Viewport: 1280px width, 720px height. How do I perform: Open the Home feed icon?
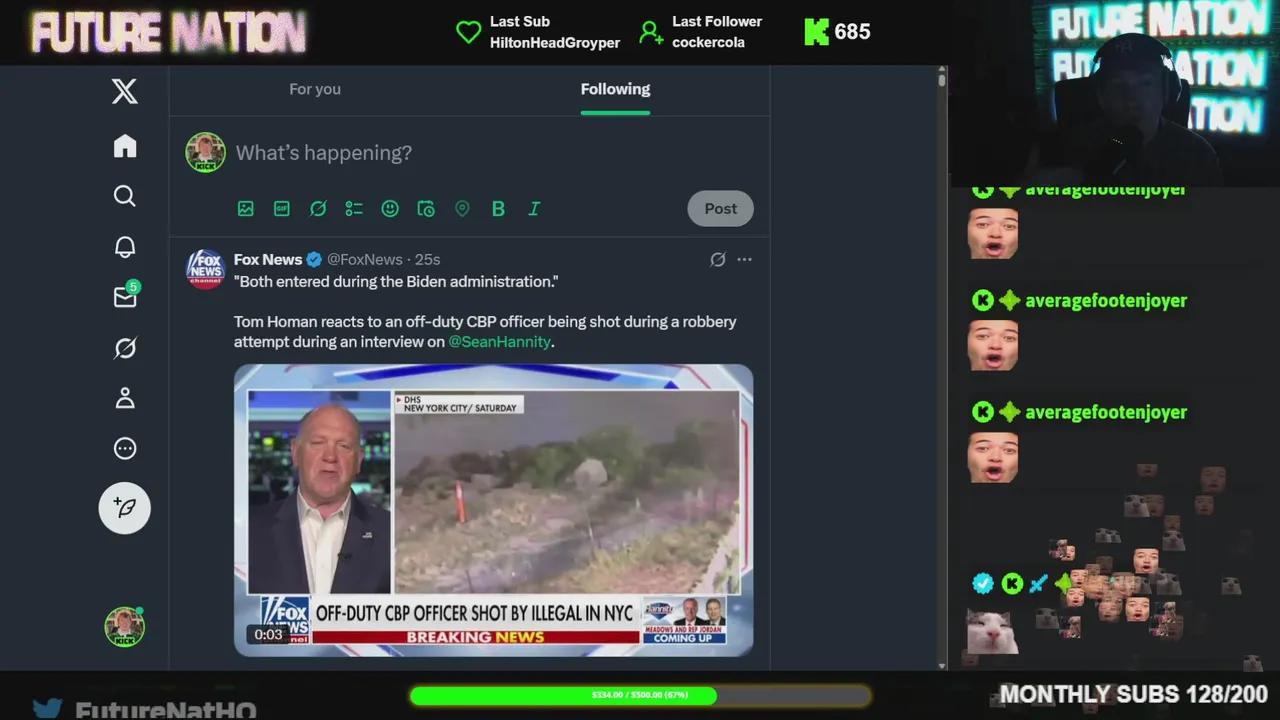(125, 146)
